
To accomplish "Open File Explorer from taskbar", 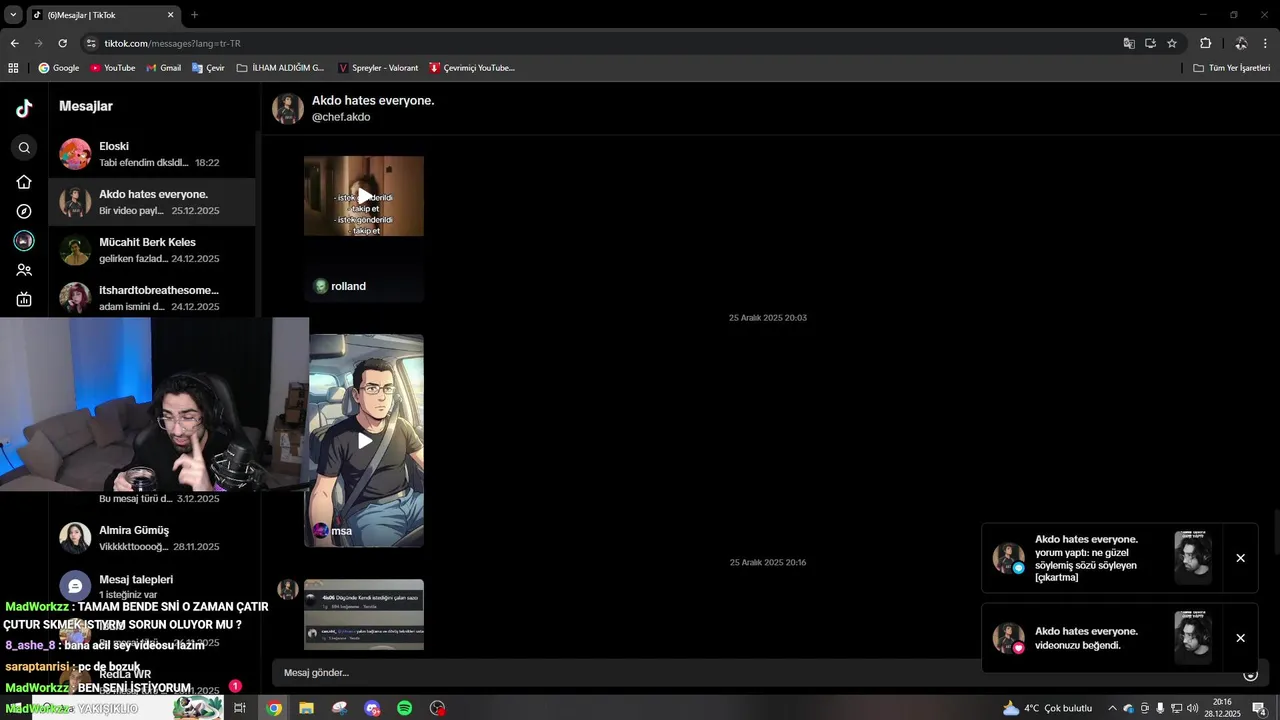I will pos(306,708).
